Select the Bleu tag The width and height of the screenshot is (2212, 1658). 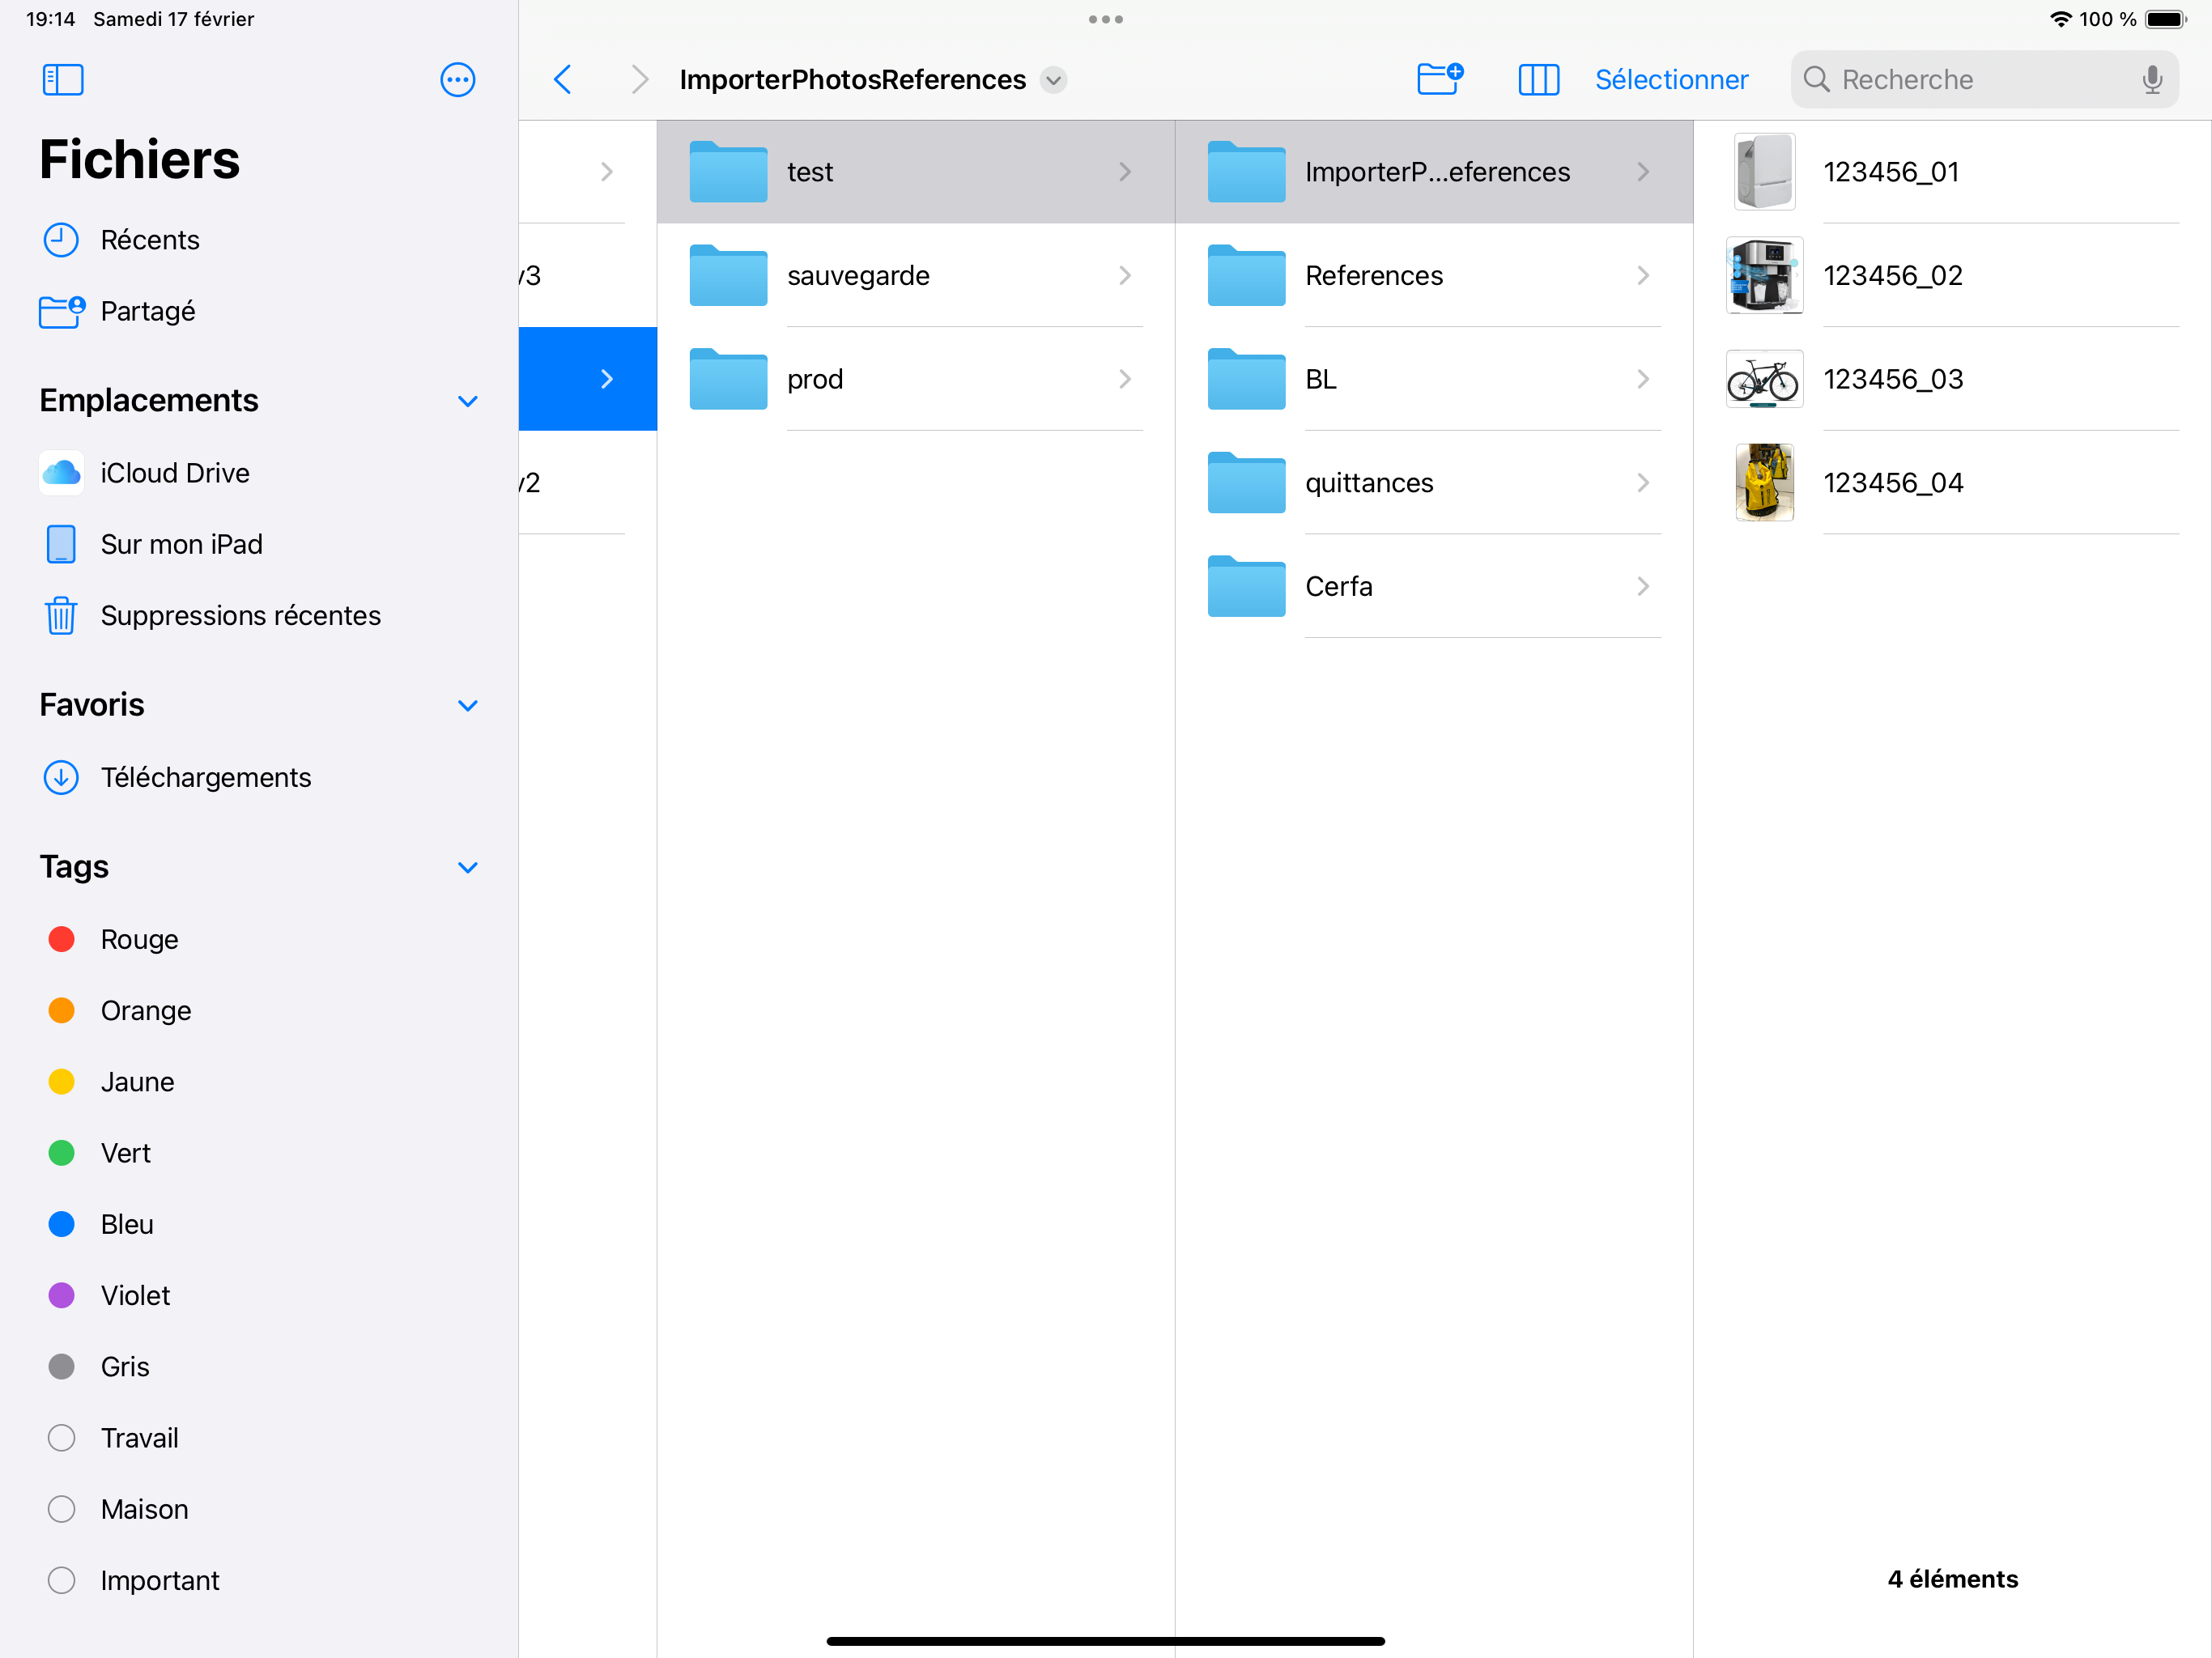pyautogui.click(x=259, y=1224)
